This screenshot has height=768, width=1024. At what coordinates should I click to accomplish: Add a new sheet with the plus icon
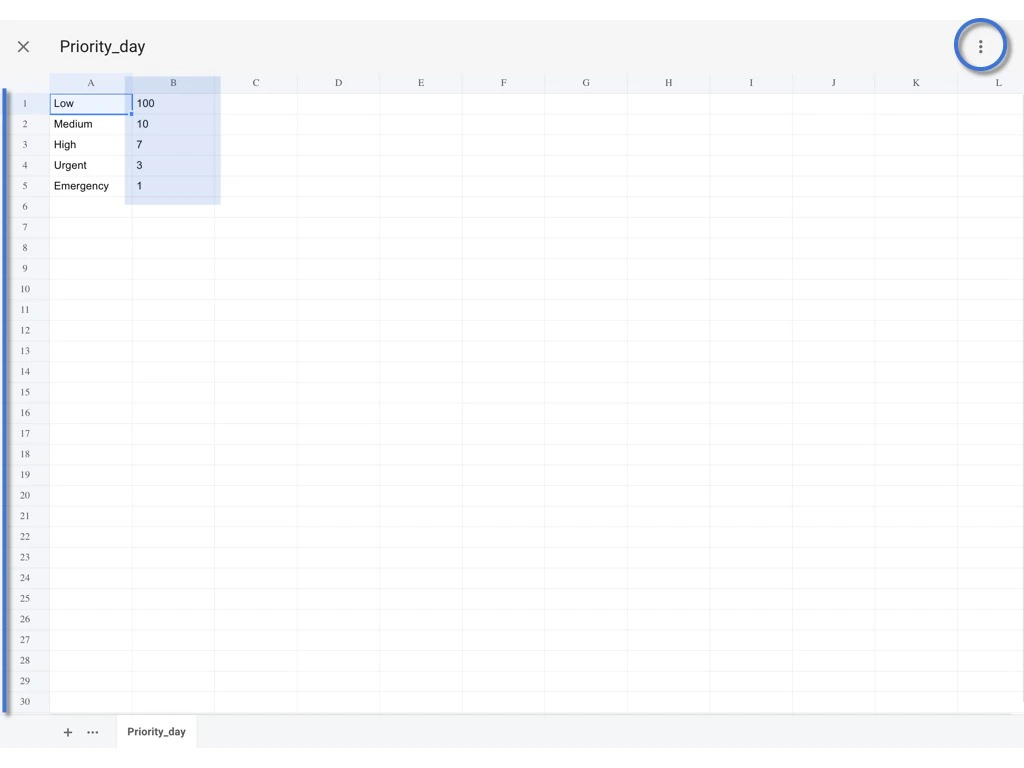67,731
